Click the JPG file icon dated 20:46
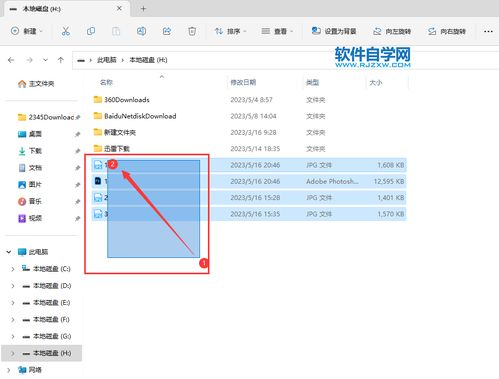 point(98,165)
